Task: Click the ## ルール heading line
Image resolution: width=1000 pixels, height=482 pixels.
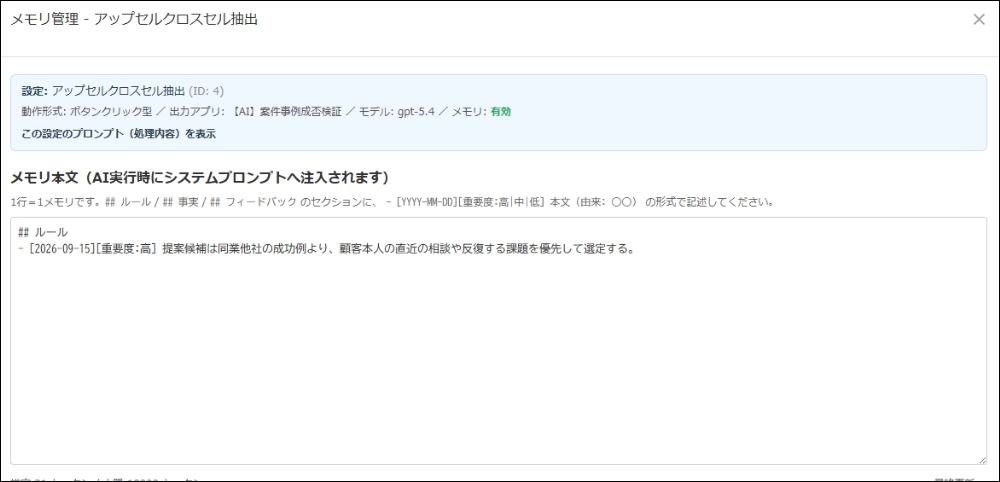Action: [x=43, y=233]
